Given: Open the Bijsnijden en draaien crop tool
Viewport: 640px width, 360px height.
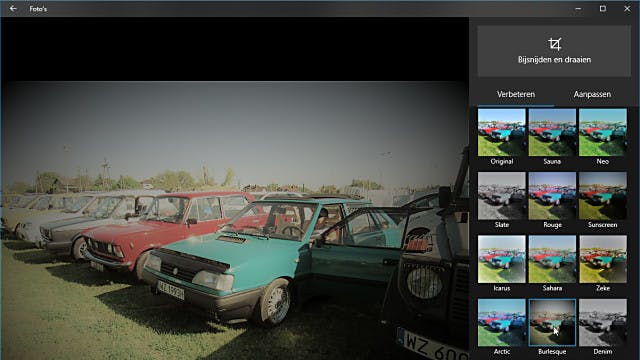Looking at the screenshot, I should click(554, 51).
